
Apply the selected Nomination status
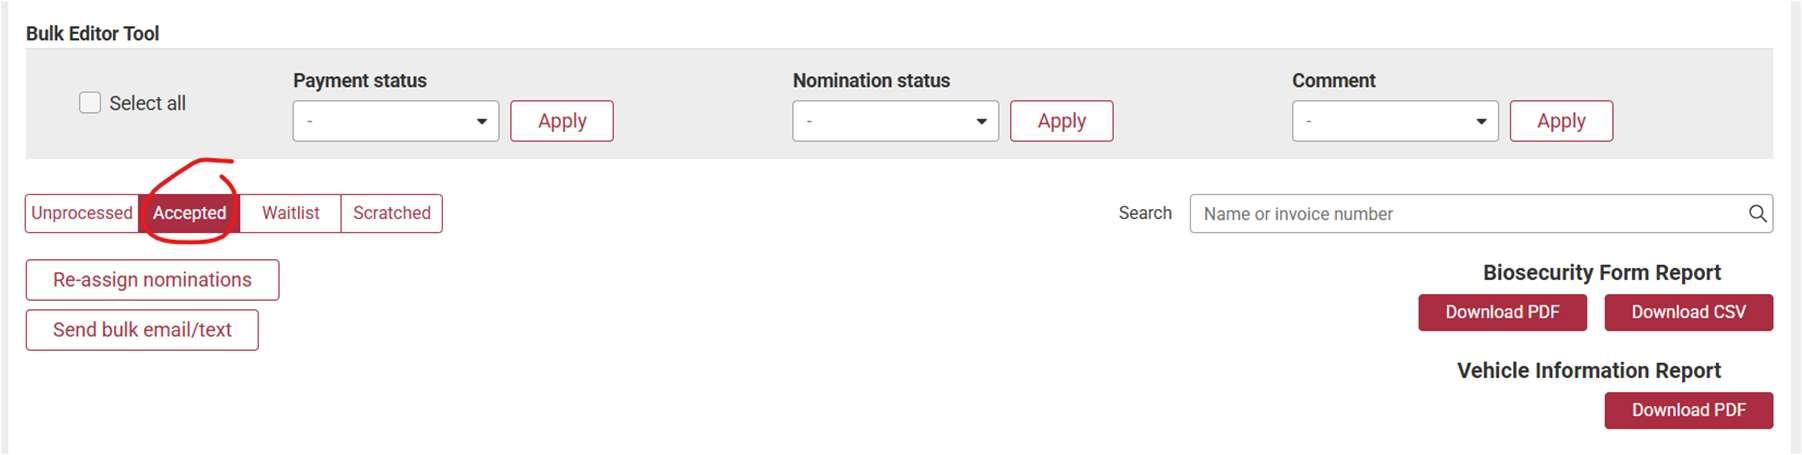point(1061,121)
